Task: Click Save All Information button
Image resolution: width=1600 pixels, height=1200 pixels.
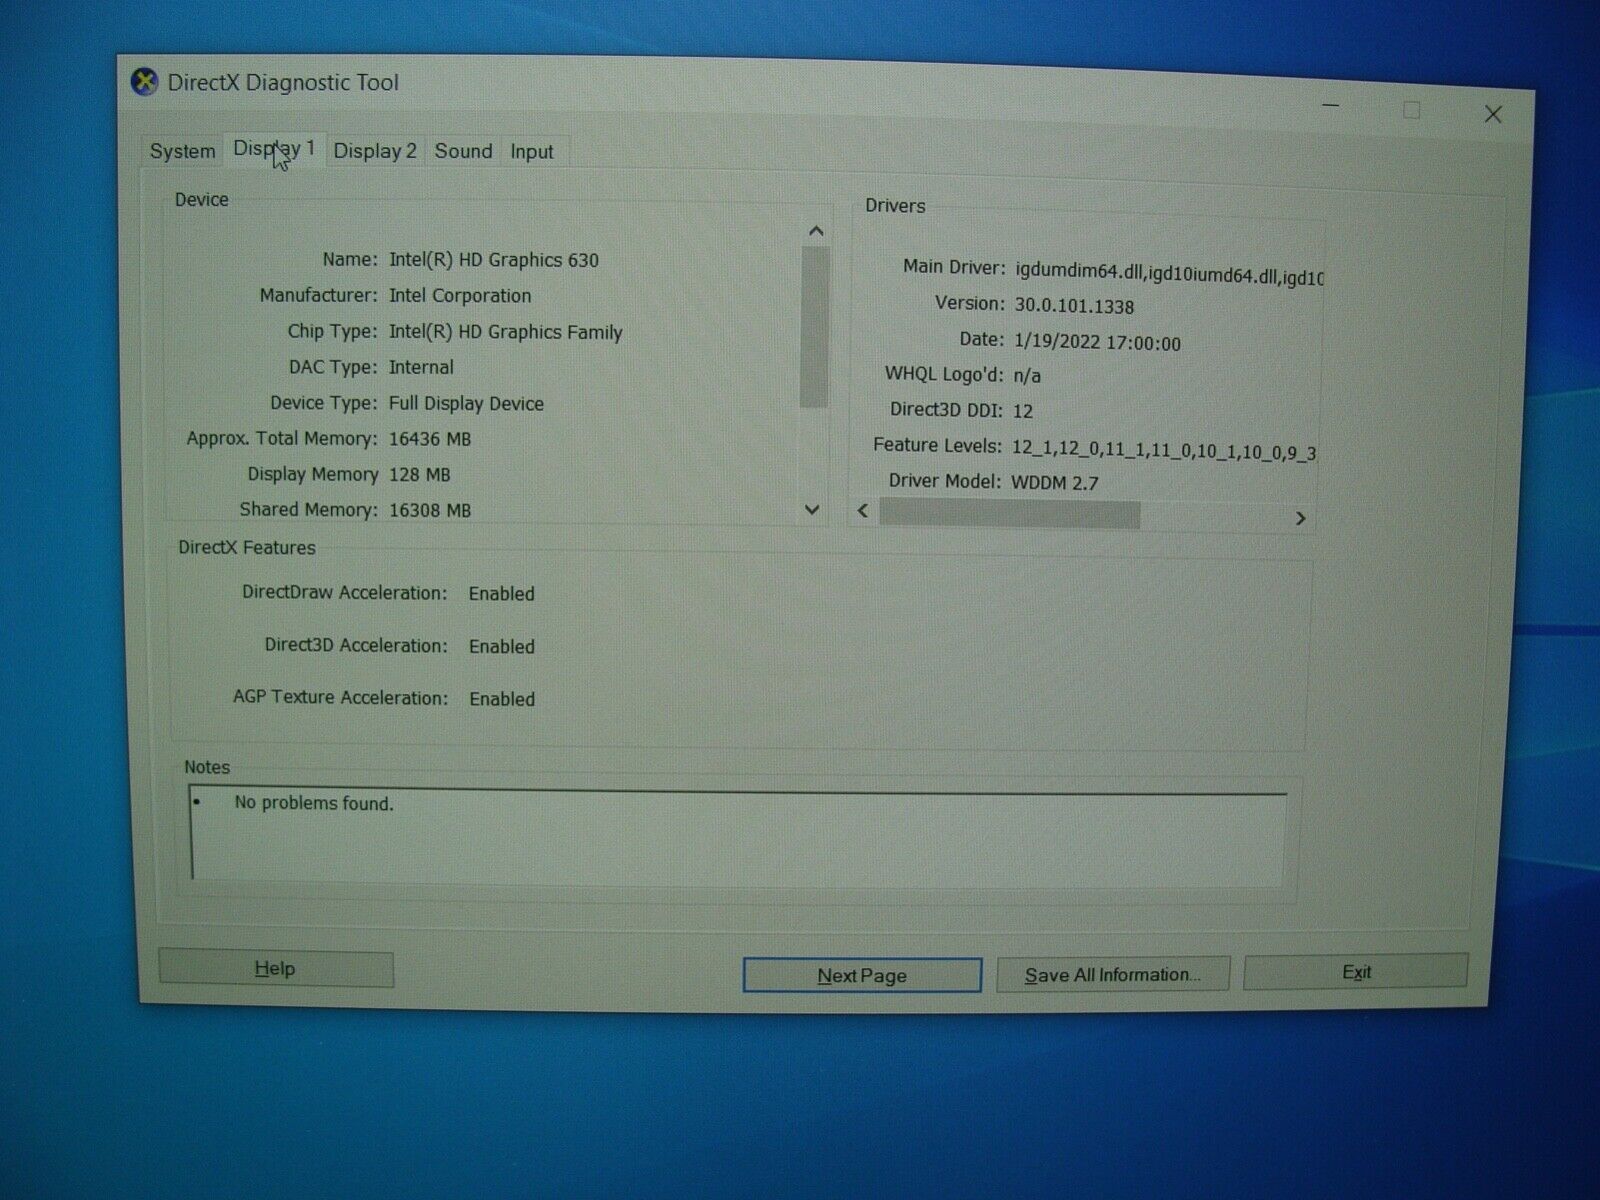Action: (x=1113, y=975)
